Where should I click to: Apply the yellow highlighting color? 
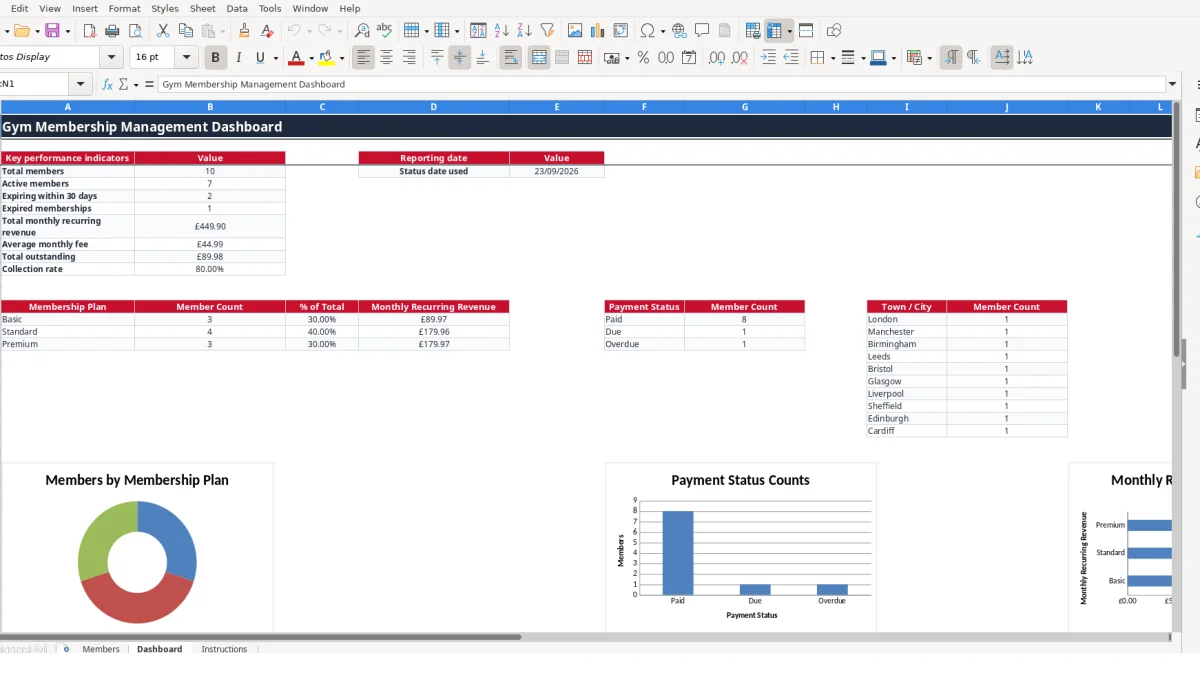pyautogui.click(x=326, y=58)
